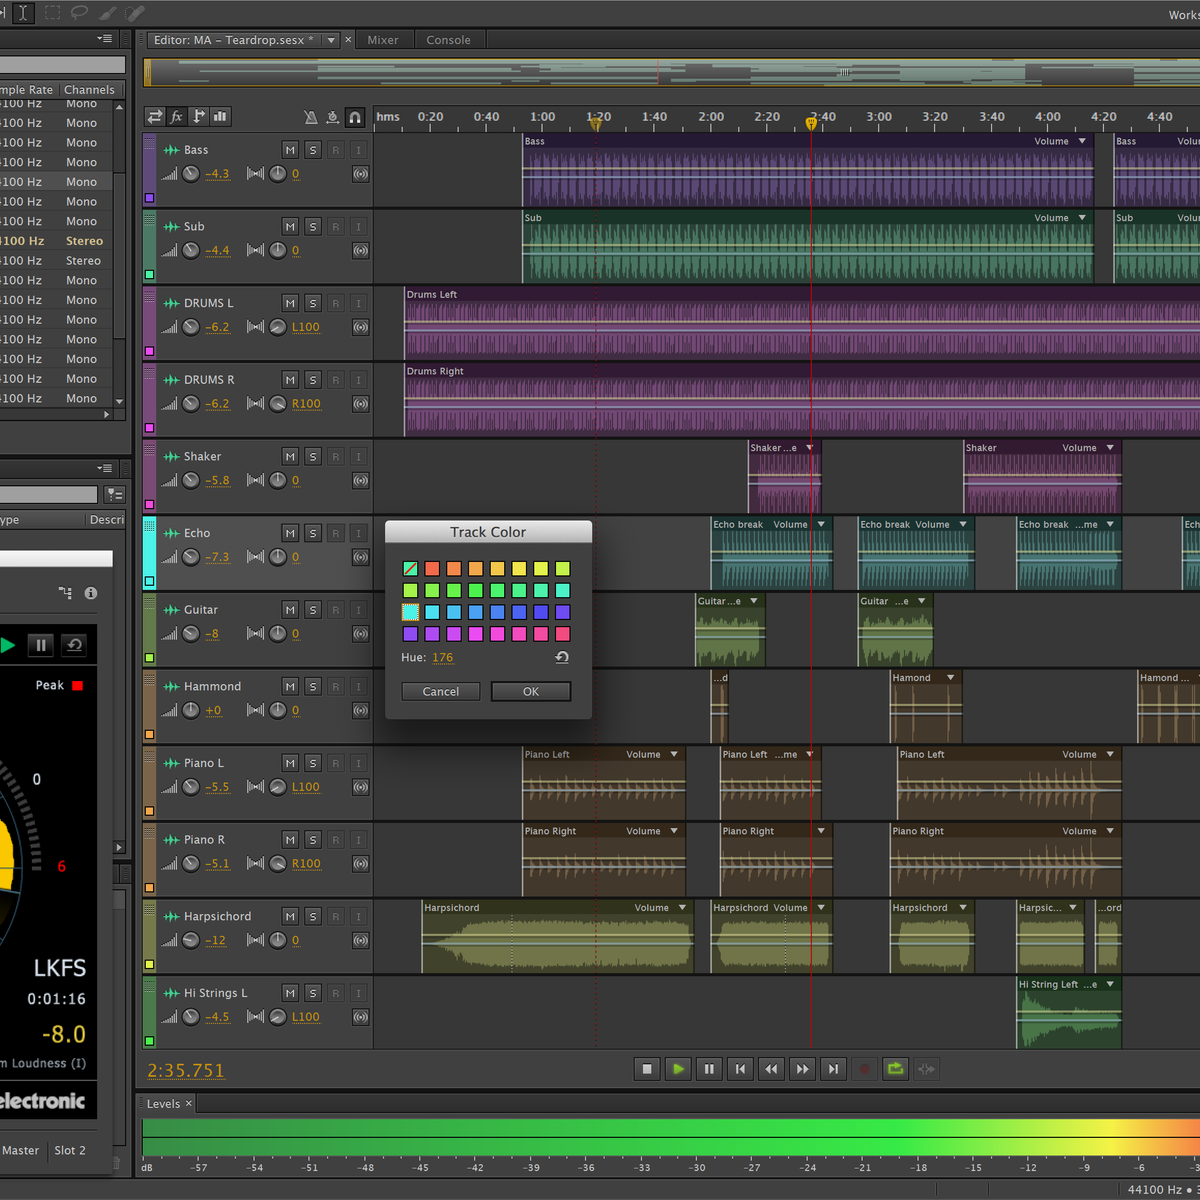
Task: Confirm Track Color with OK button
Action: click(531, 692)
